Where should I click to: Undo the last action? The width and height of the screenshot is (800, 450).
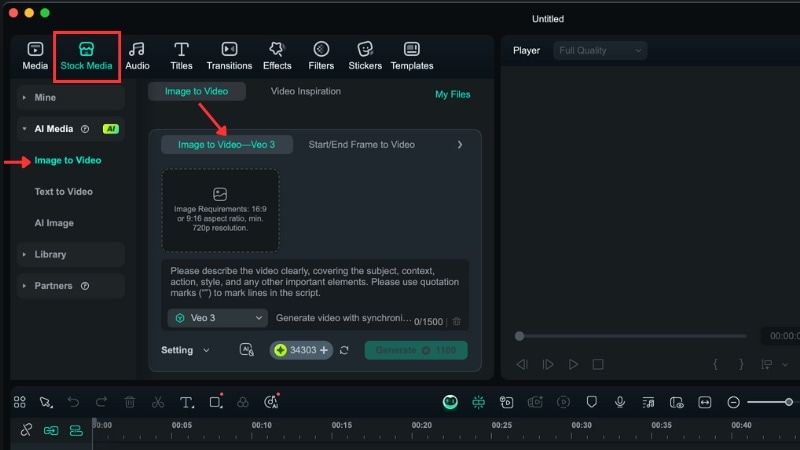click(73, 402)
